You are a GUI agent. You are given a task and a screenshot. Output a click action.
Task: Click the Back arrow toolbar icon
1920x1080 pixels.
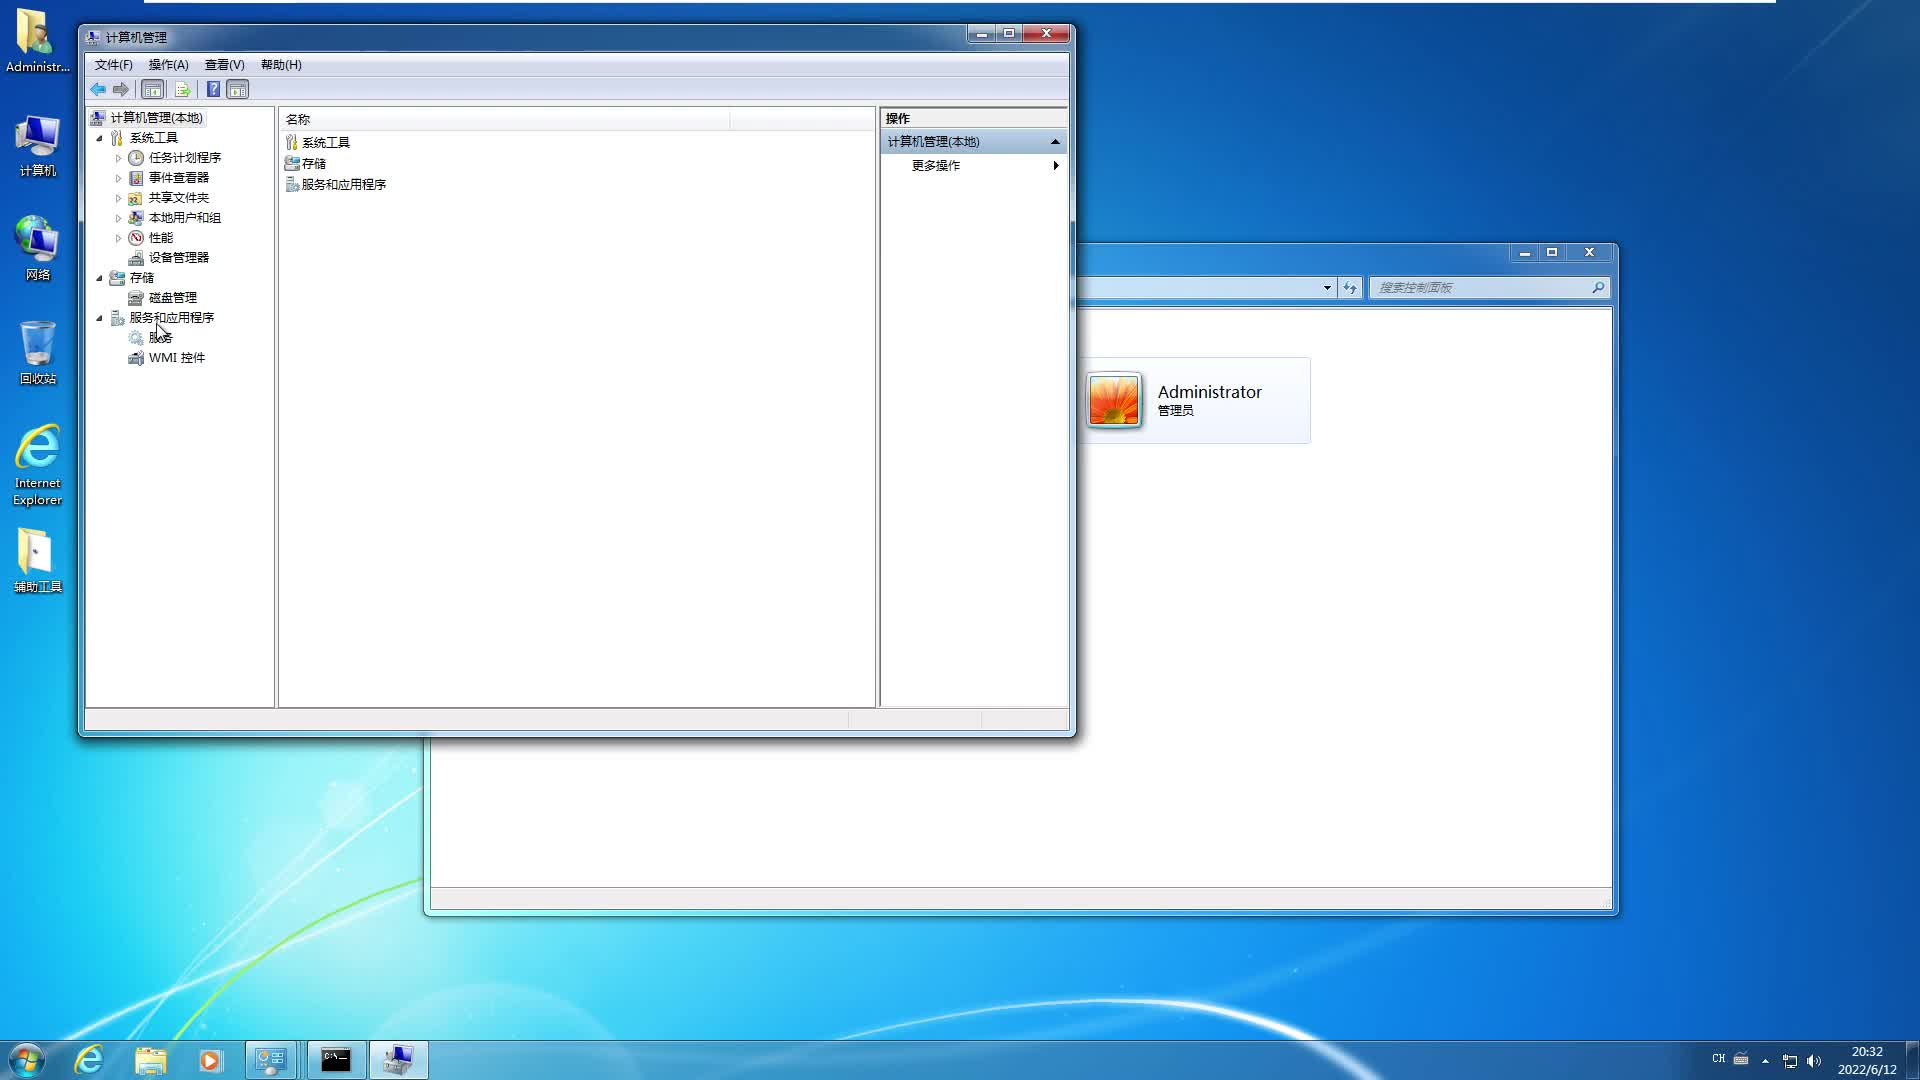[98, 90]
